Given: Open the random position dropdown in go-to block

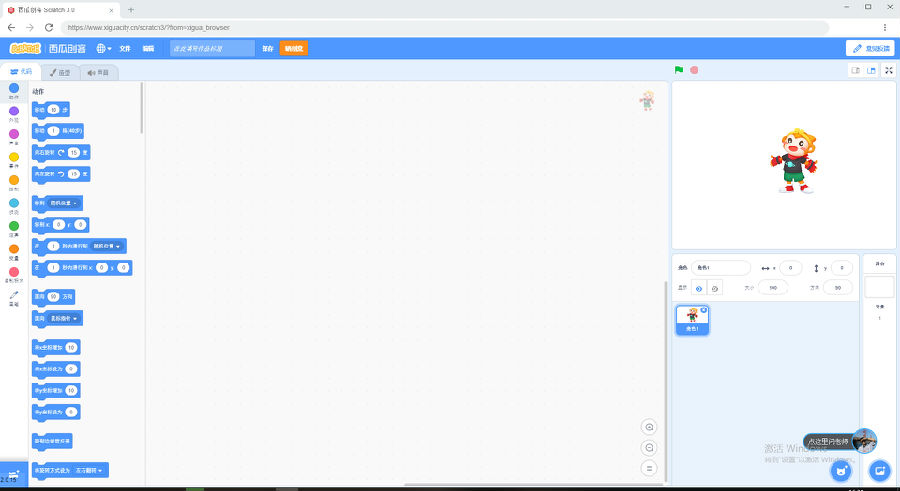Looking at the screenshot, I should point(64,203).
